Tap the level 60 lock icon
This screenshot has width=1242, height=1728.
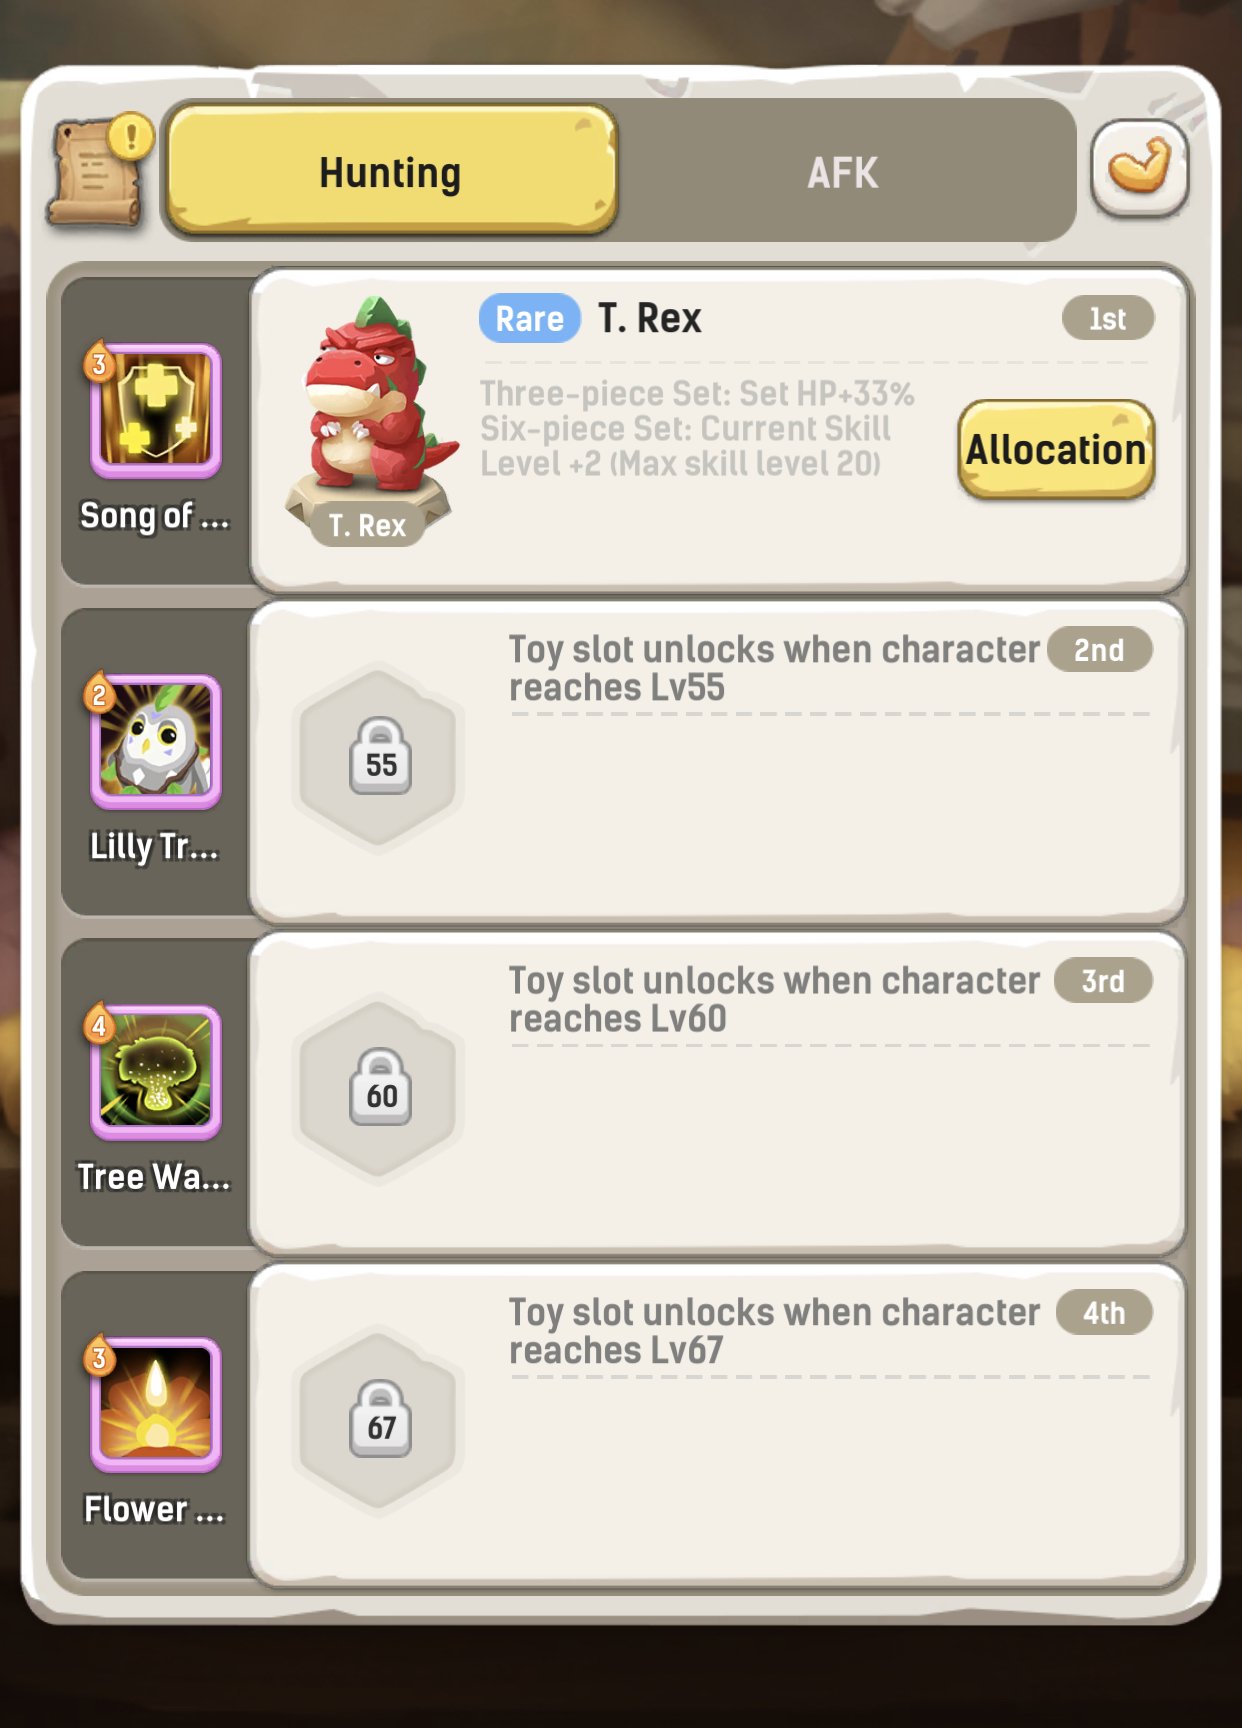(x=380, y=1088)
